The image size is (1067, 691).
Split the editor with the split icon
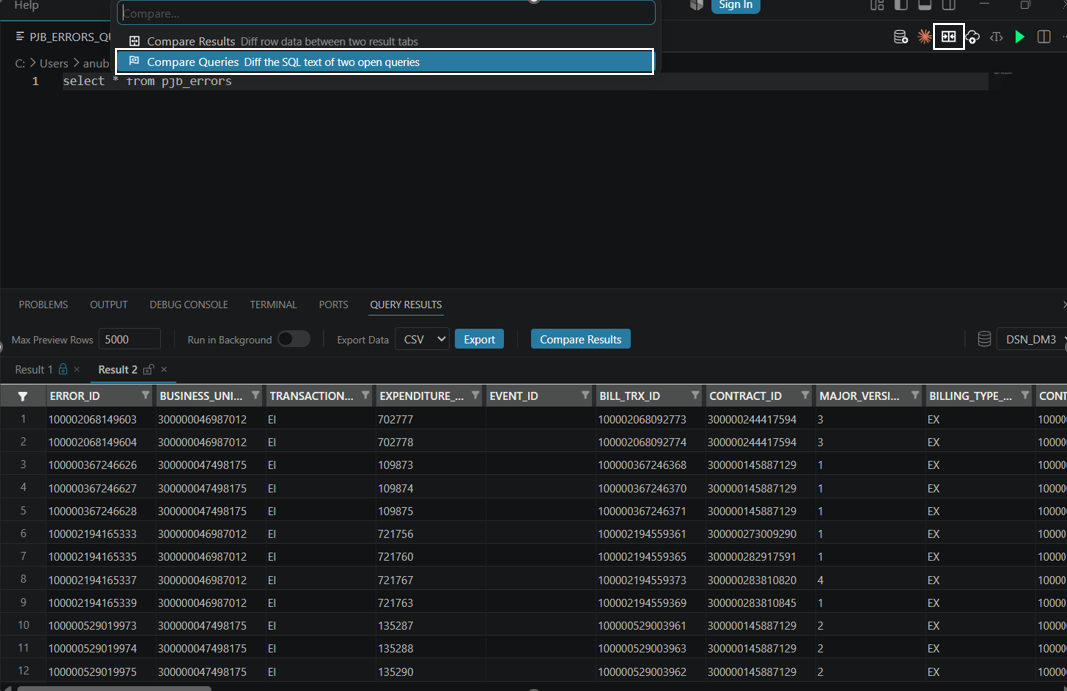pyautogui.click(x=1044, y=37)
